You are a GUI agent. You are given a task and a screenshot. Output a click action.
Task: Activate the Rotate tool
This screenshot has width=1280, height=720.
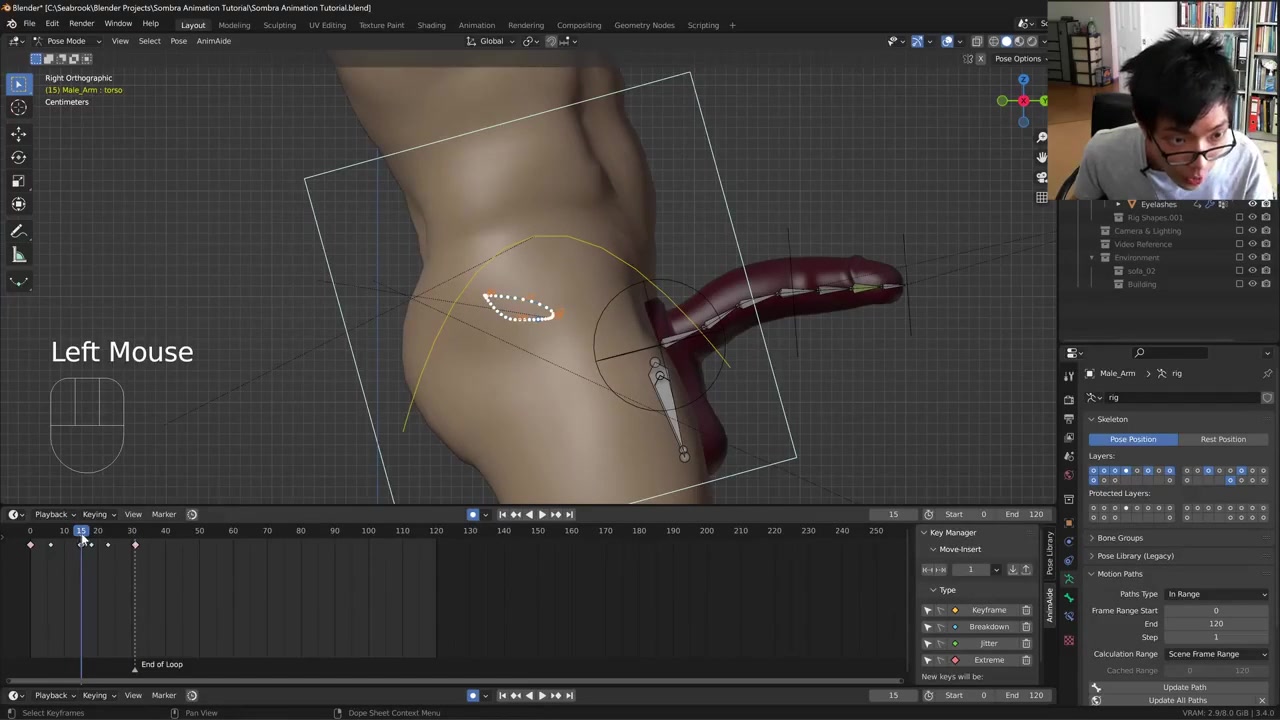pyautogui.click(x=18, y=157)
